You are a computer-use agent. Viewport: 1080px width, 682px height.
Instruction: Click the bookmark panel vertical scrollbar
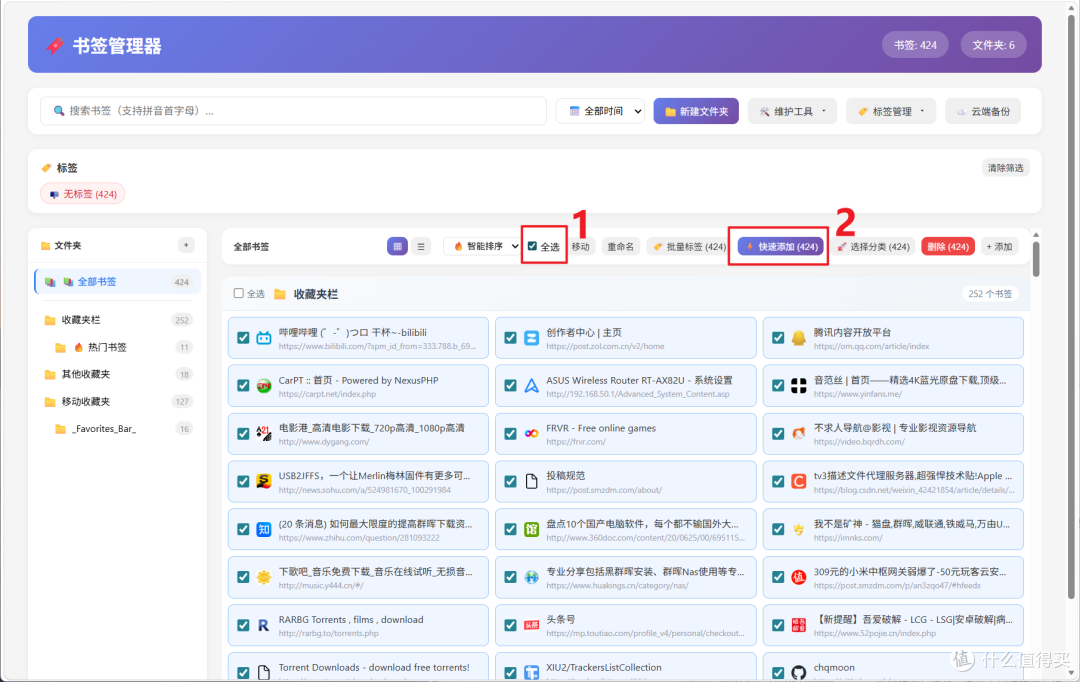click(1036, 258)
